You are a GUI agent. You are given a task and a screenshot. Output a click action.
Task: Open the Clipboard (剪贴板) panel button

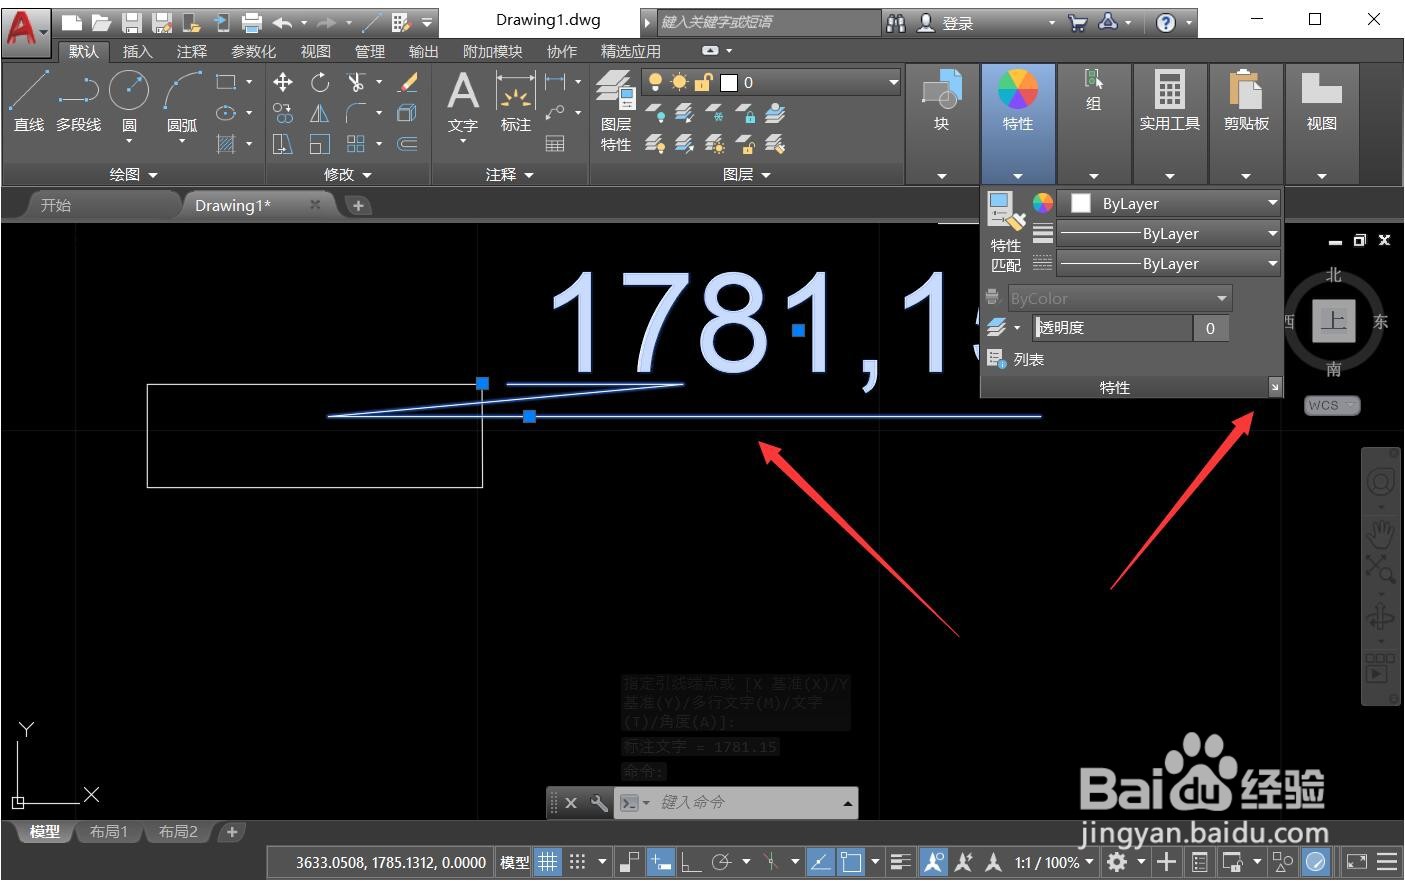(1246, 124)
